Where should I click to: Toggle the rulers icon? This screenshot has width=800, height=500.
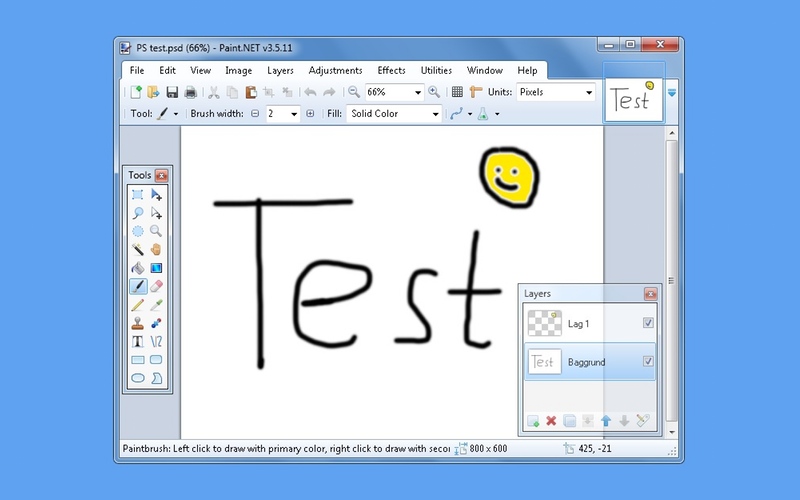coord(476,92)
